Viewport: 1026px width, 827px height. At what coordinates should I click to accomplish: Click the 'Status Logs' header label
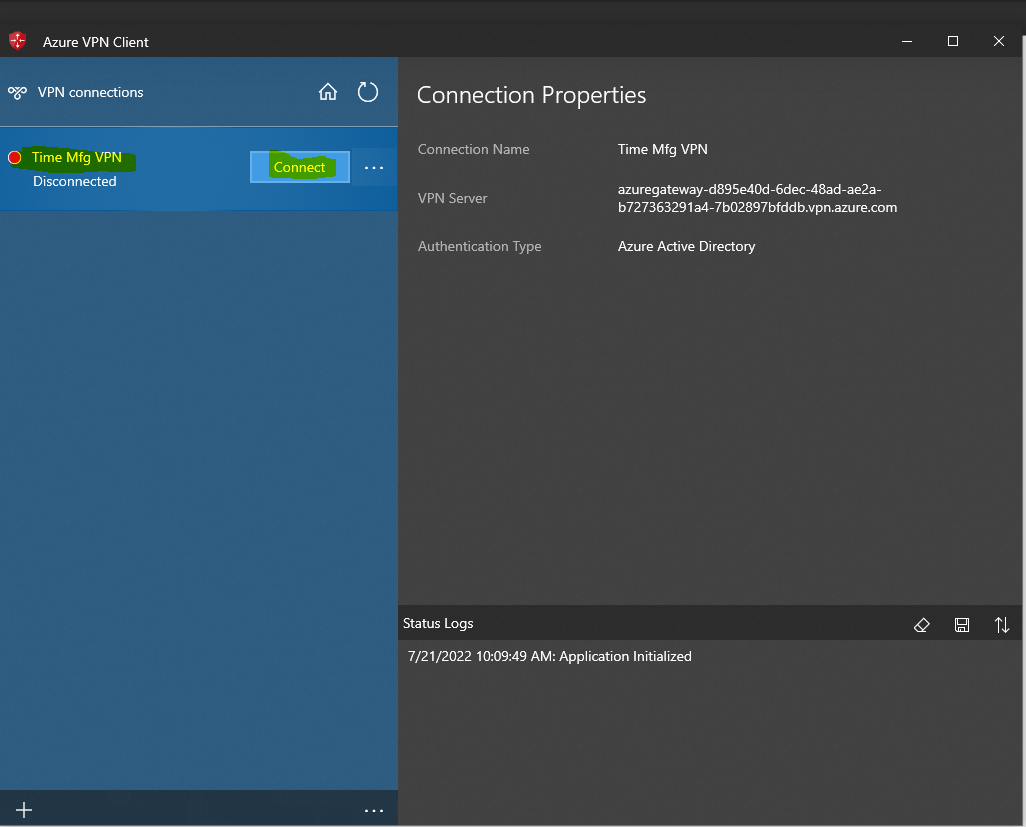click(438, 624)
